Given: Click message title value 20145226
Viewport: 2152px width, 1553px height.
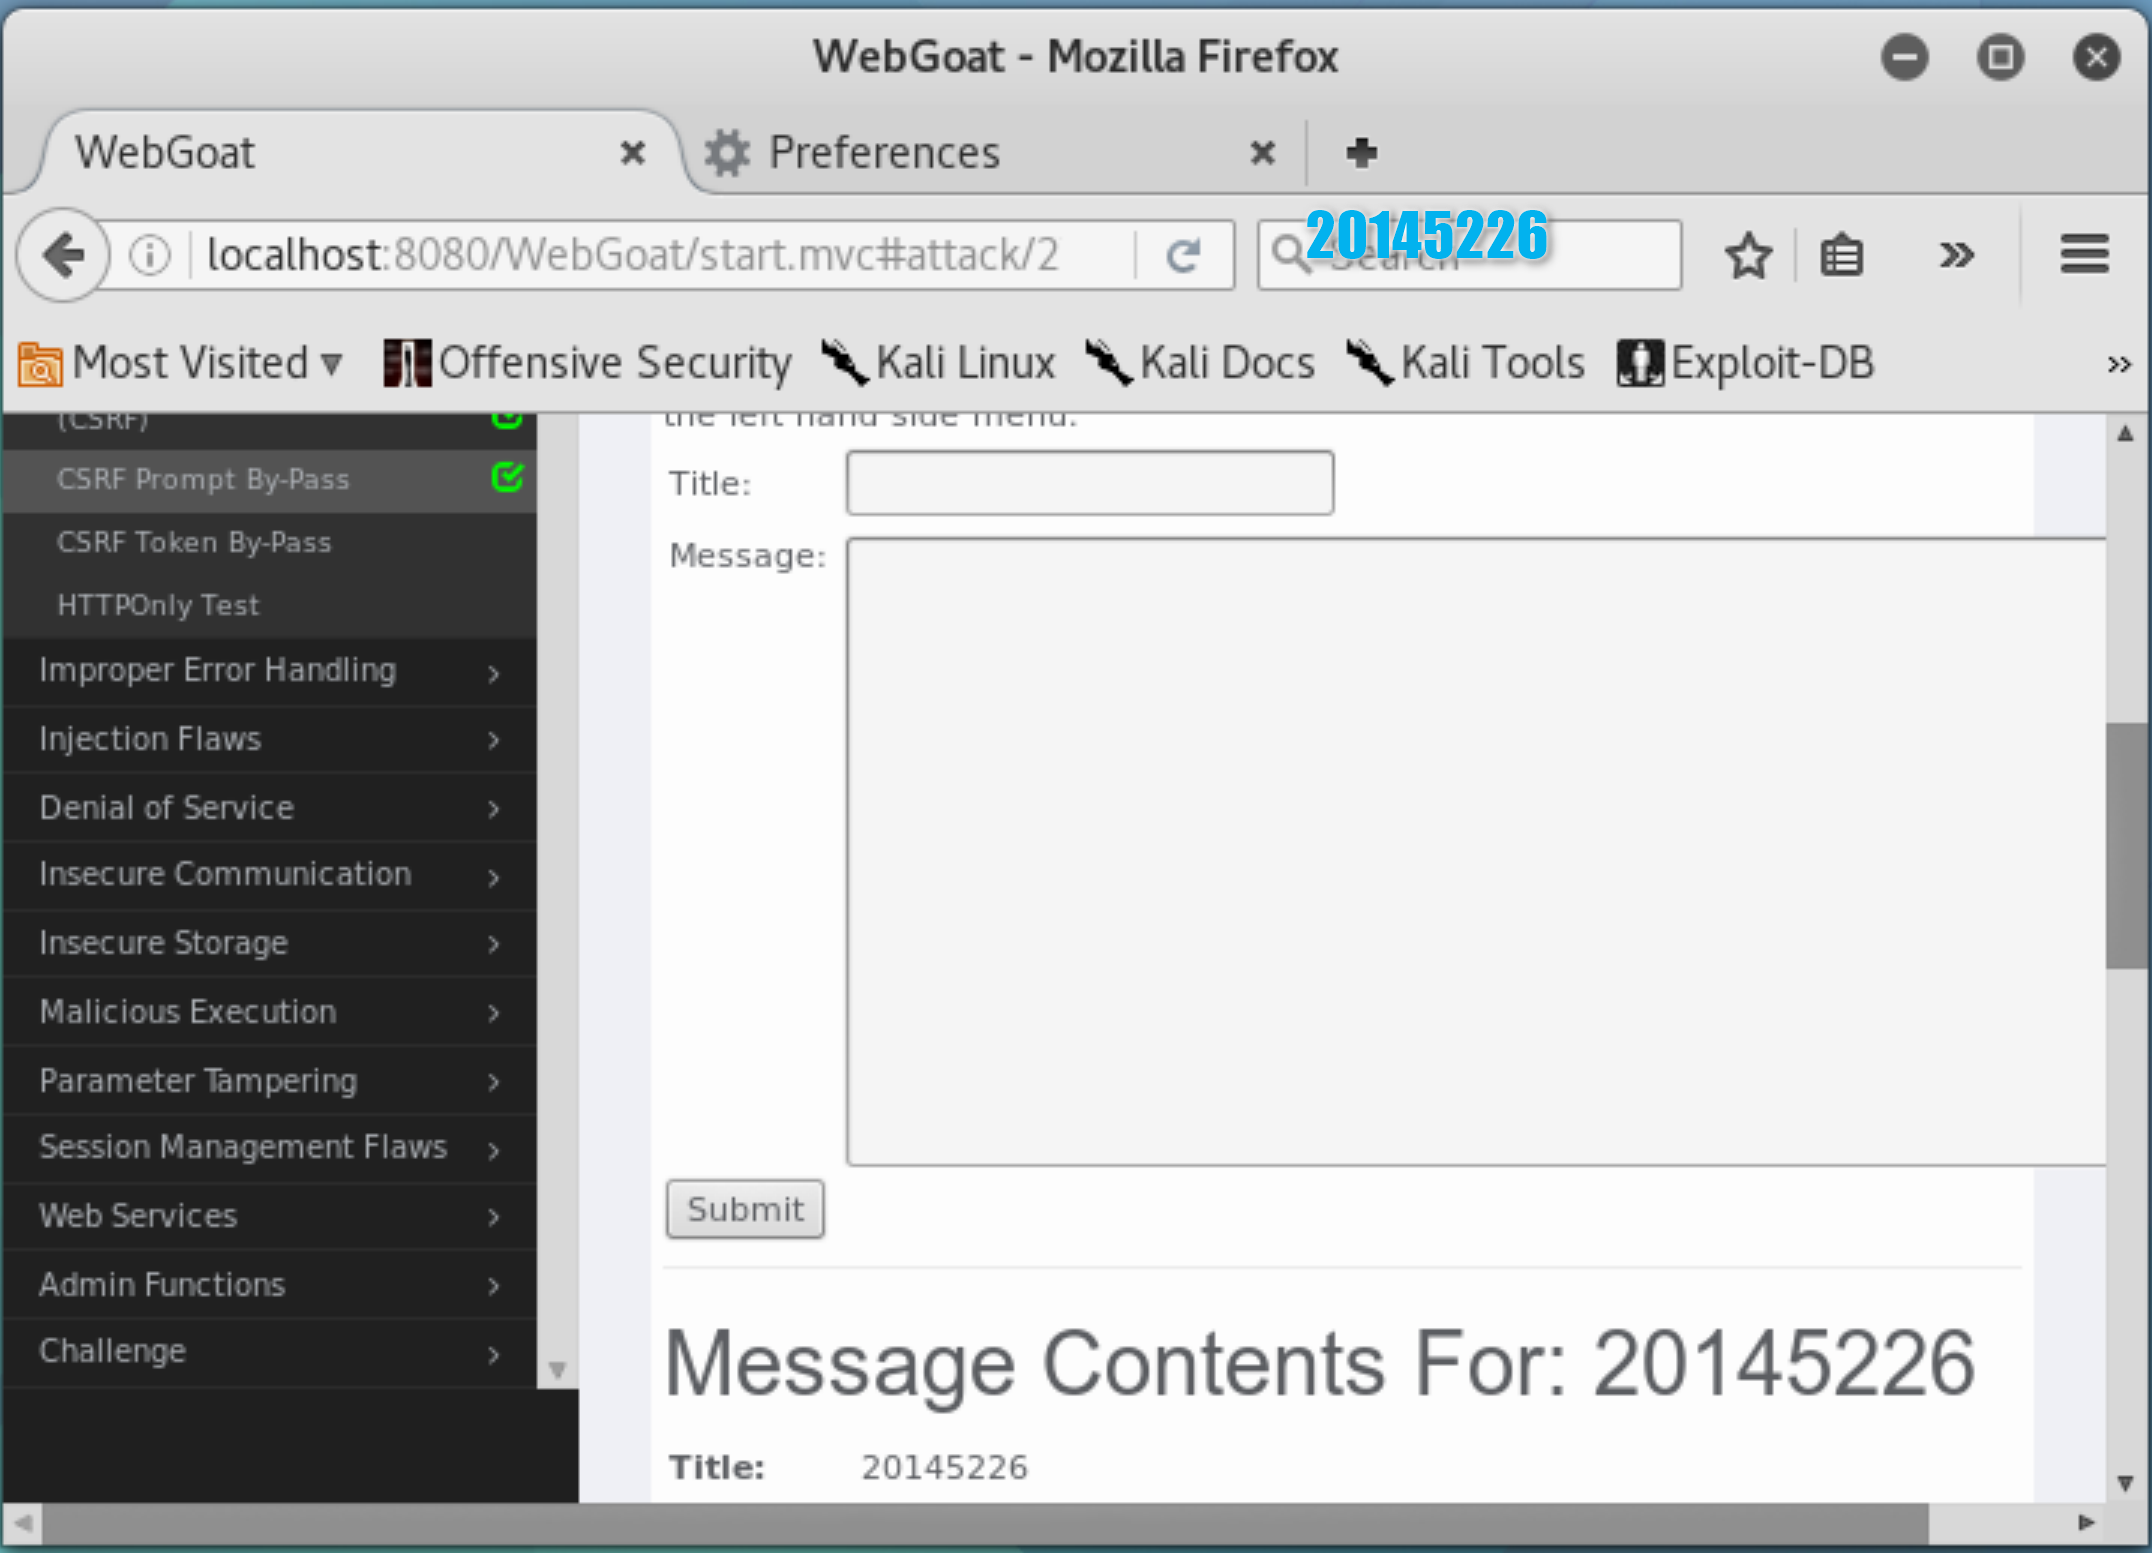Looking at the screenshot, I should coord(944,1467).
